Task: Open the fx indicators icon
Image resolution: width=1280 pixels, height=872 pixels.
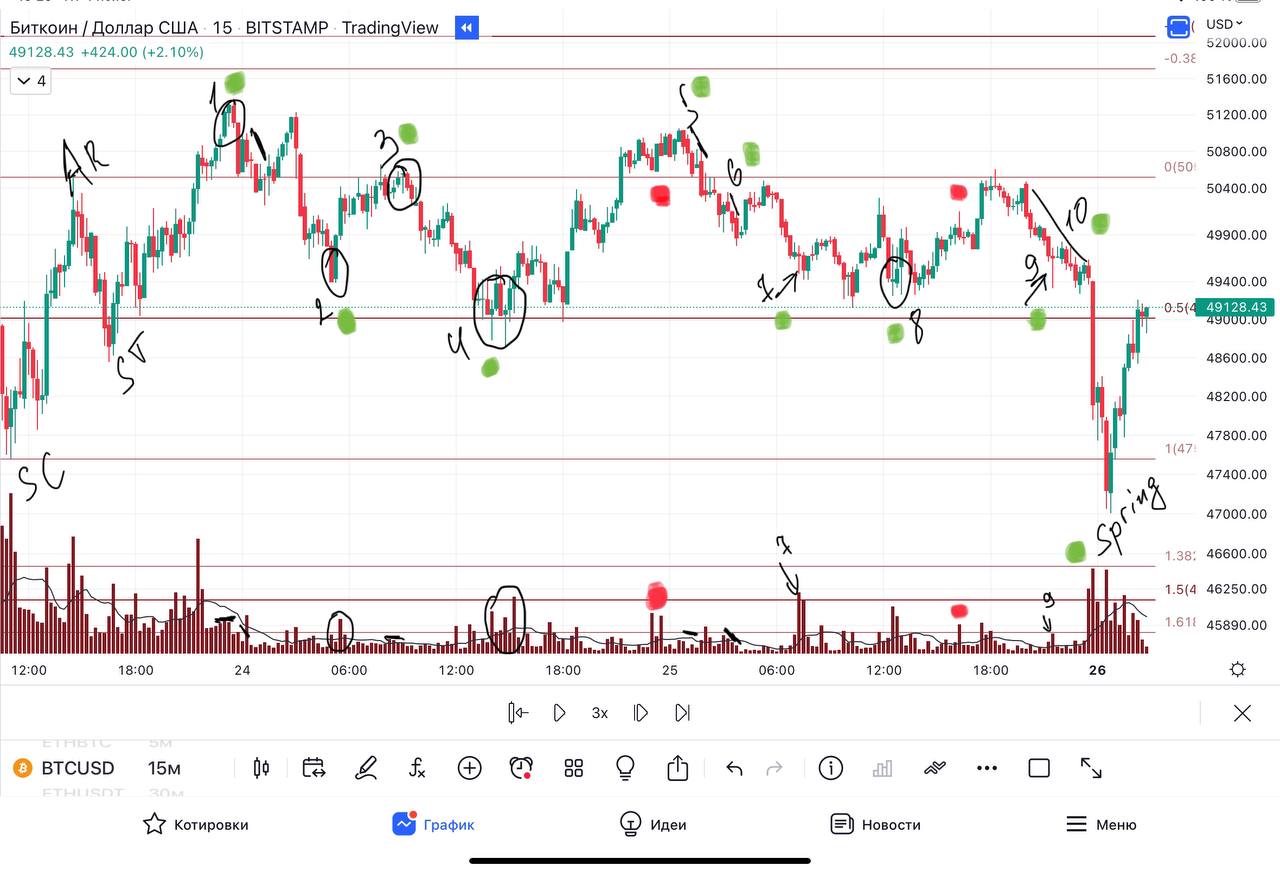Action: pyautogui.click(x=418, y=768)
